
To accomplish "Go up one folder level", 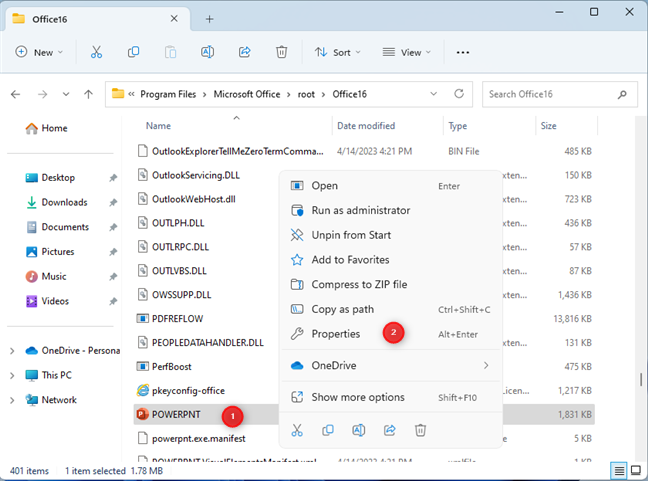I will 88,94.
